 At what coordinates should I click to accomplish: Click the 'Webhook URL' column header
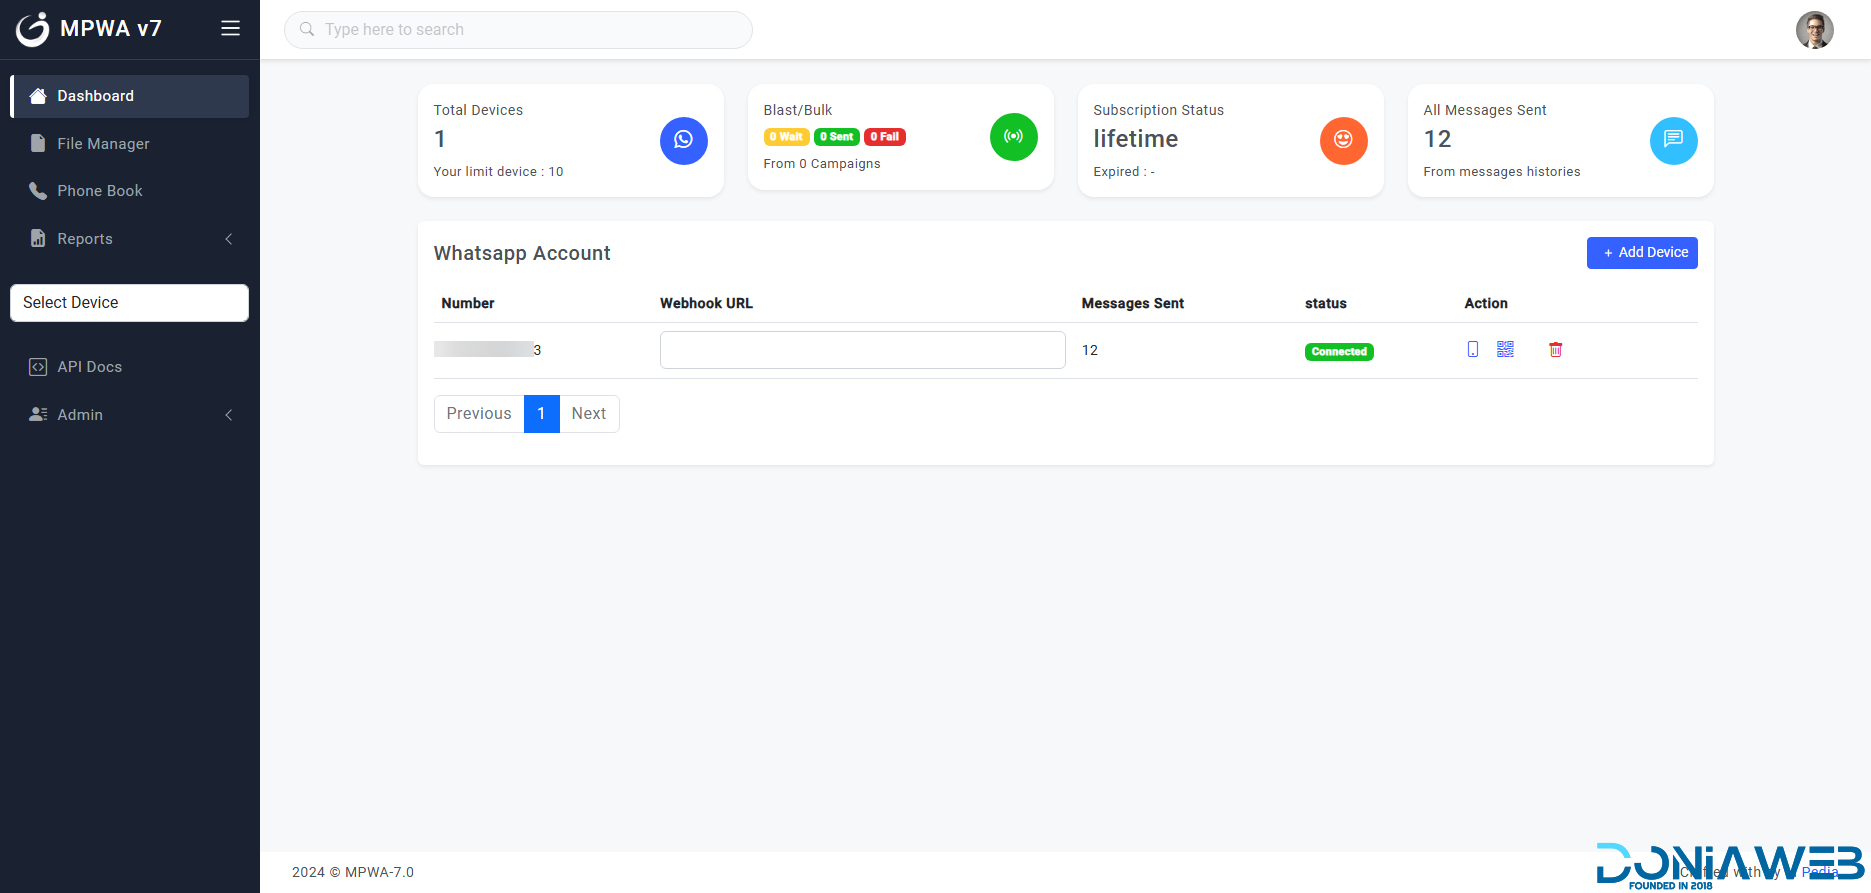pos(706,303)
